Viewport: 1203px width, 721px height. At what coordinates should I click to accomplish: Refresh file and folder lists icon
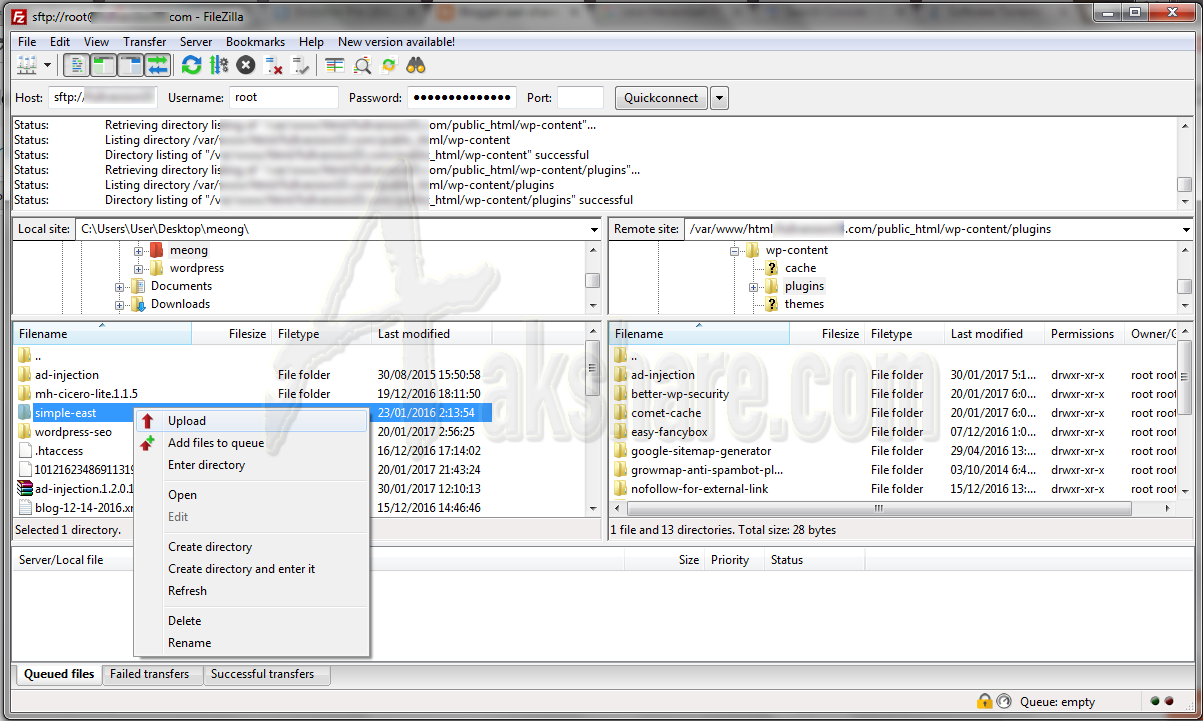click(x=191, y=66)
